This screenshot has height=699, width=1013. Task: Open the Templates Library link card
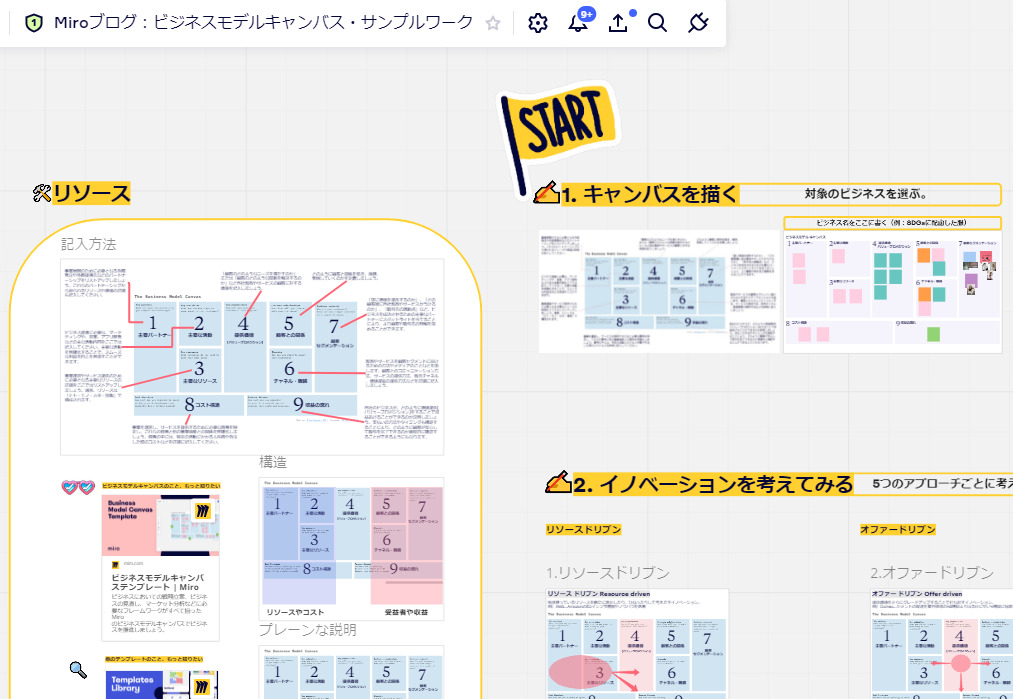(160, 684)
